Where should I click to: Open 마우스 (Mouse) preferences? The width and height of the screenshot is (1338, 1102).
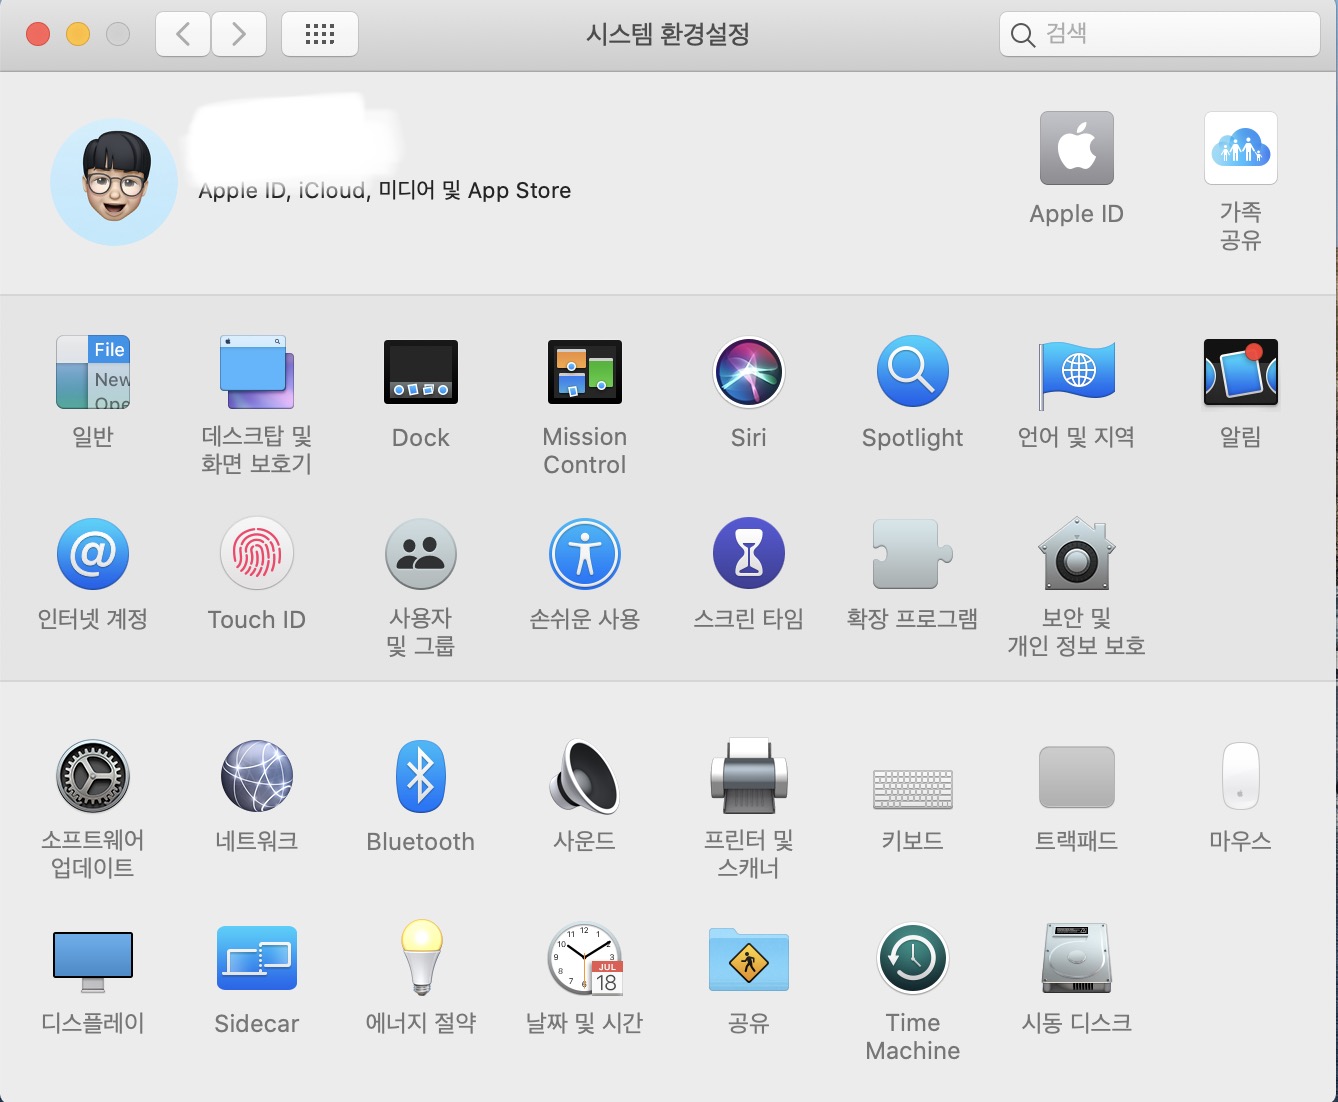click(1241, 776)
